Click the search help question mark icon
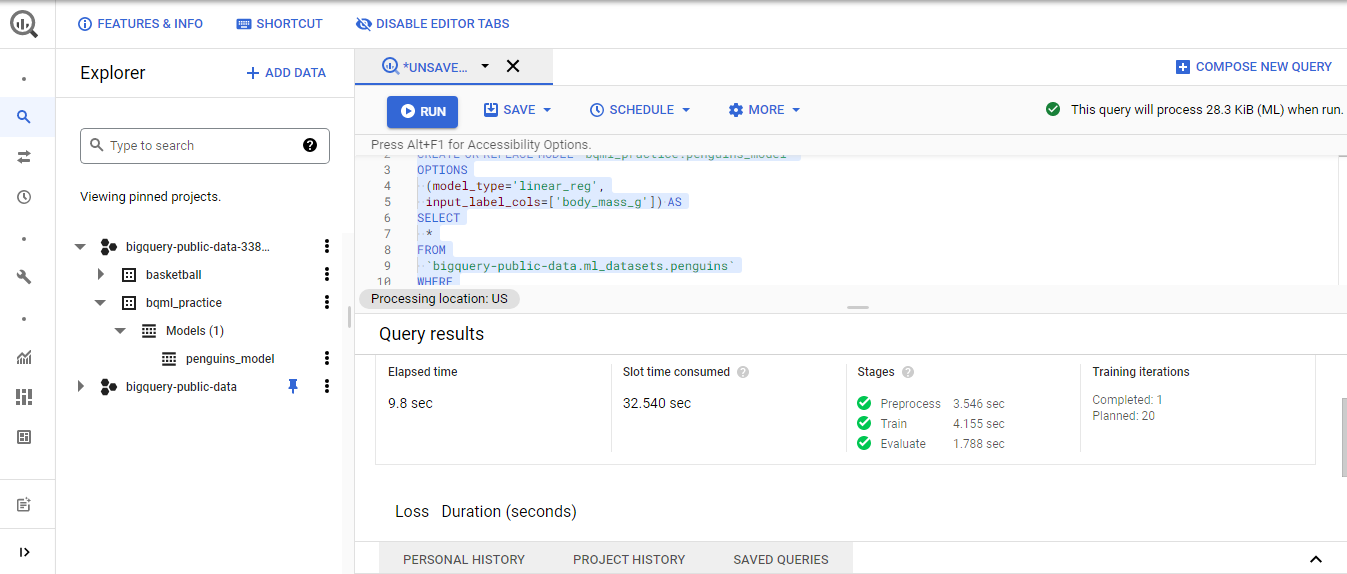 point(310,145)
